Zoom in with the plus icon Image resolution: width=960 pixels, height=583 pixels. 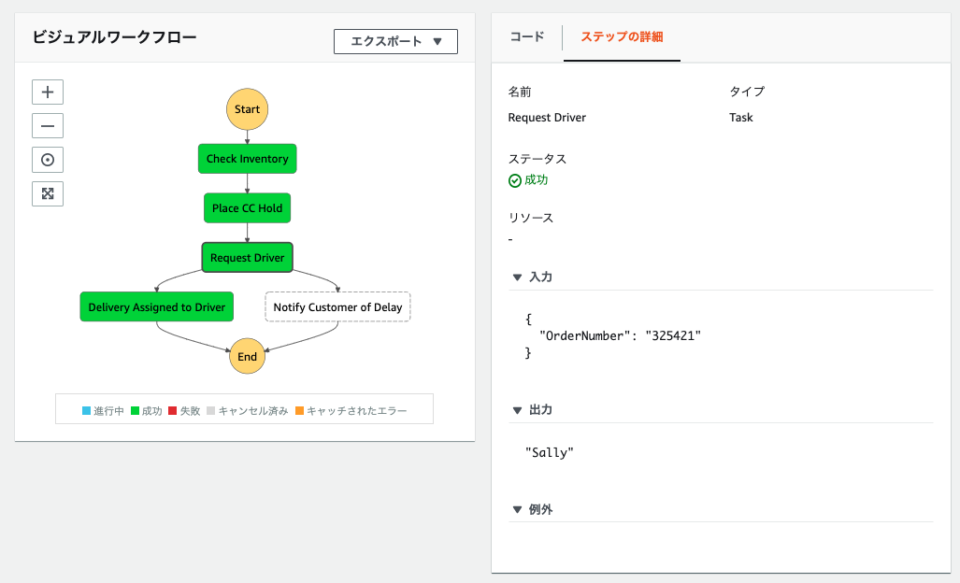click(48, 92)
